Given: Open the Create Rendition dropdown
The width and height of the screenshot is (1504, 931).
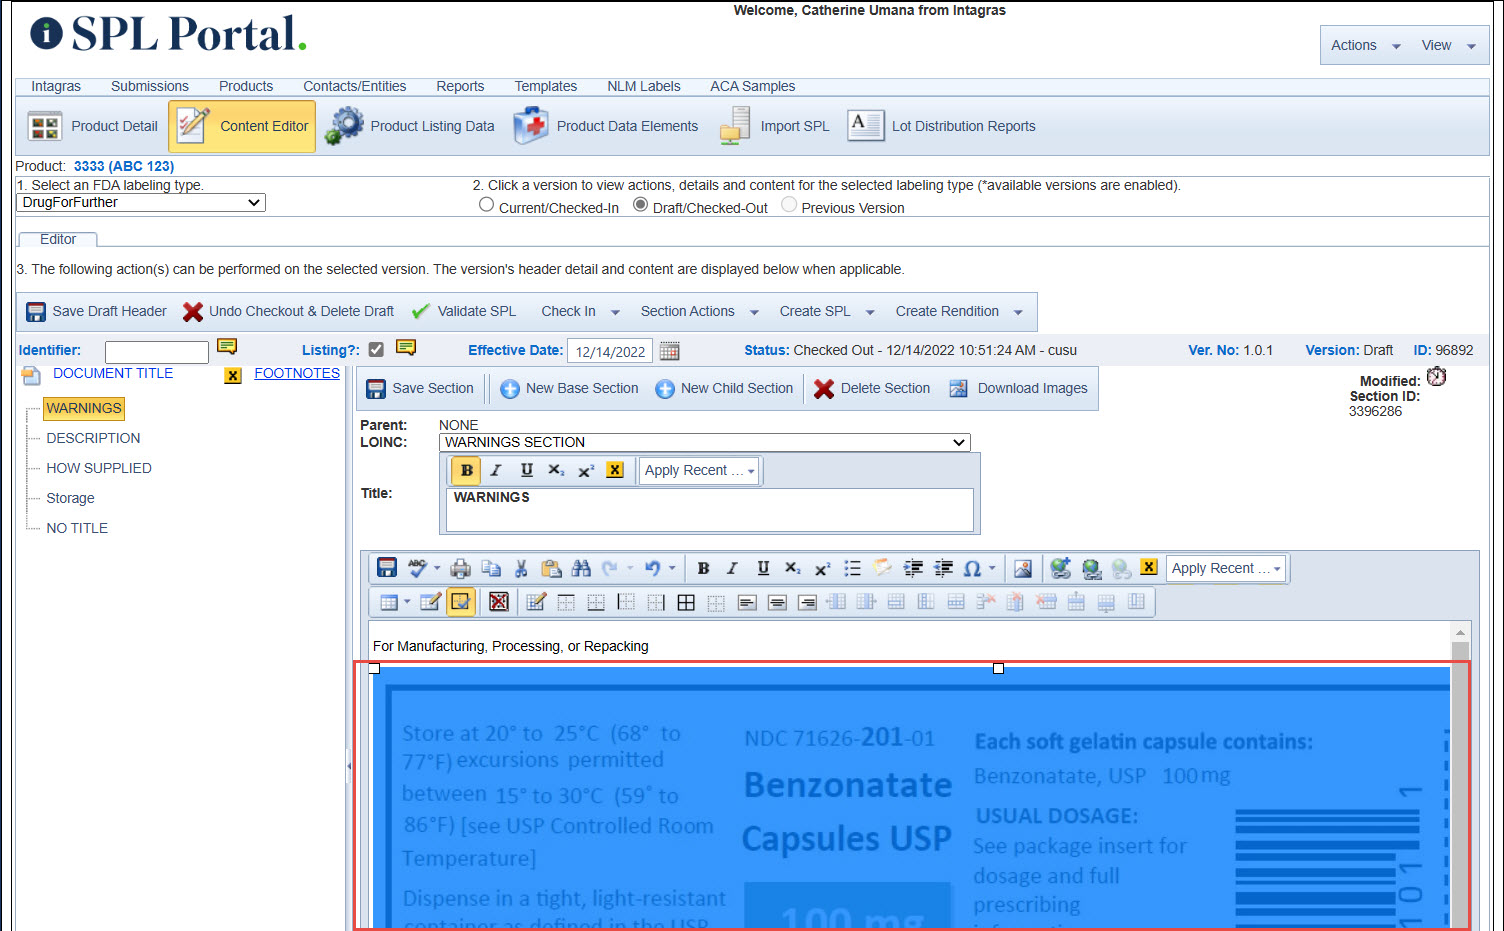Looking at the screenshot, I should pos(959,311).
